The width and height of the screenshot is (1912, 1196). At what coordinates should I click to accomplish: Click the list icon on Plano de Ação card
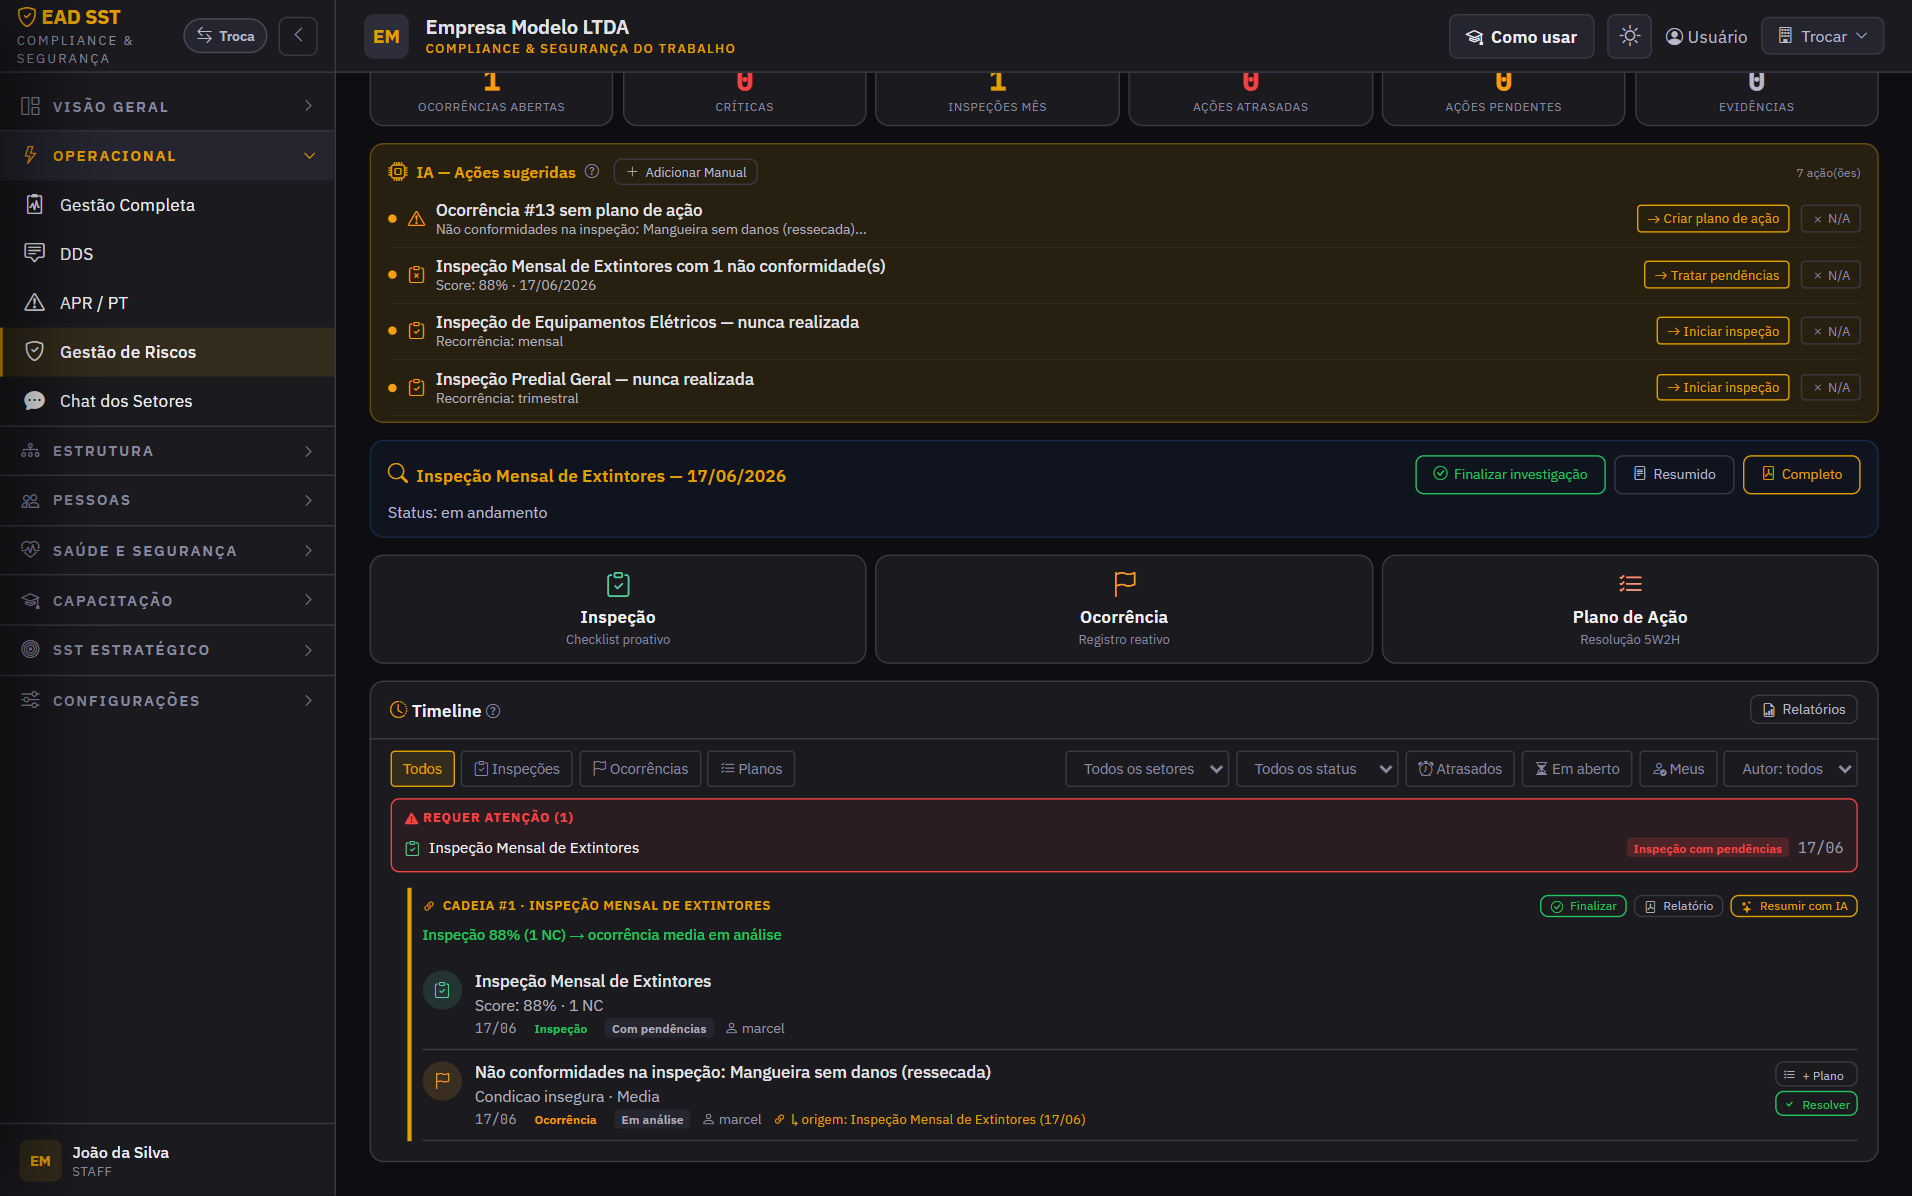click(x=1630, y=583)
